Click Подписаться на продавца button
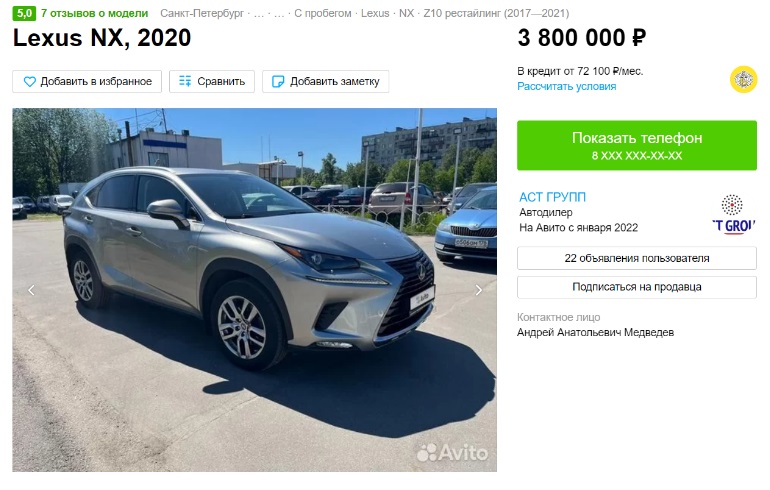This screenshot has width=770, height=490. (x=637, y=287)
